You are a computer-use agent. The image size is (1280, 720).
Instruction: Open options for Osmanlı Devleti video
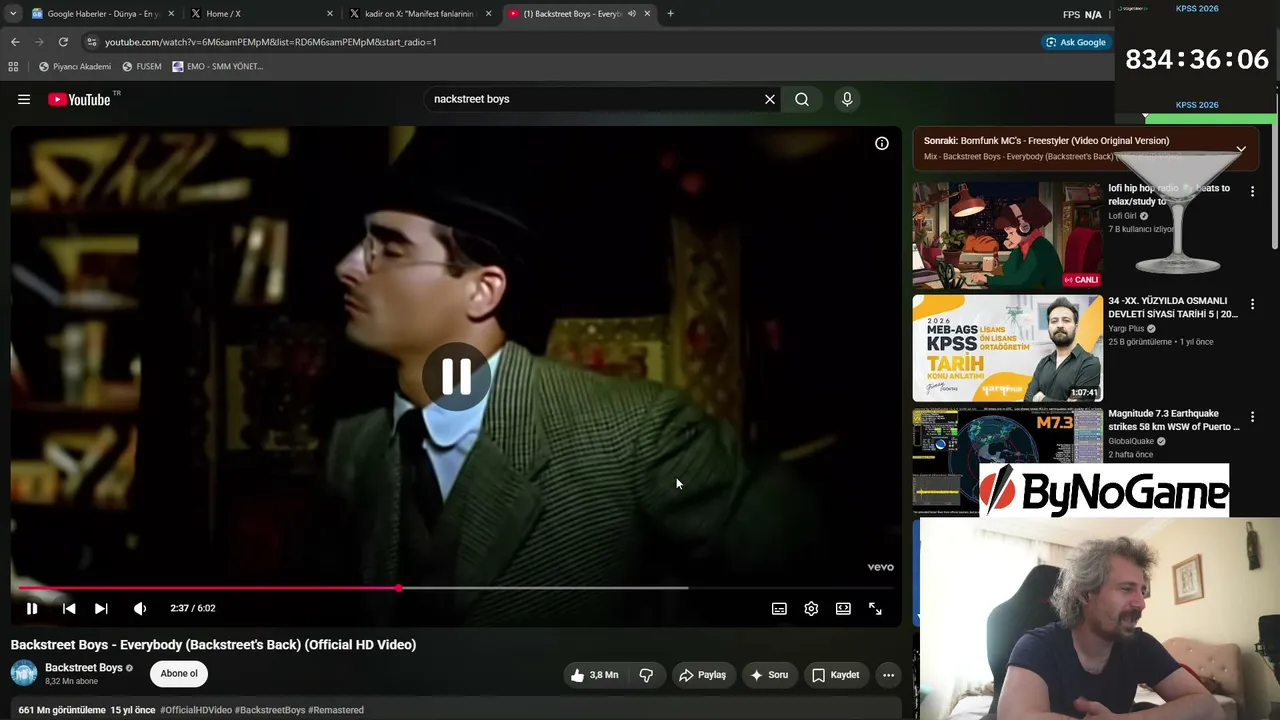pos(1252,304)
